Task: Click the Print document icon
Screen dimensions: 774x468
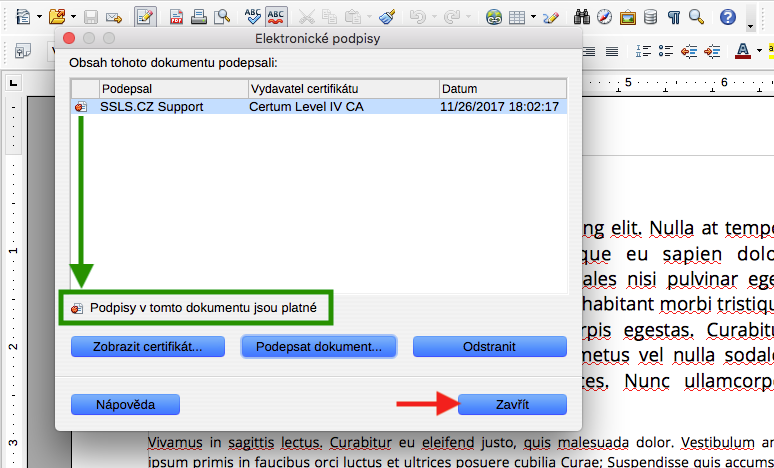Action: tap(200, 17)
